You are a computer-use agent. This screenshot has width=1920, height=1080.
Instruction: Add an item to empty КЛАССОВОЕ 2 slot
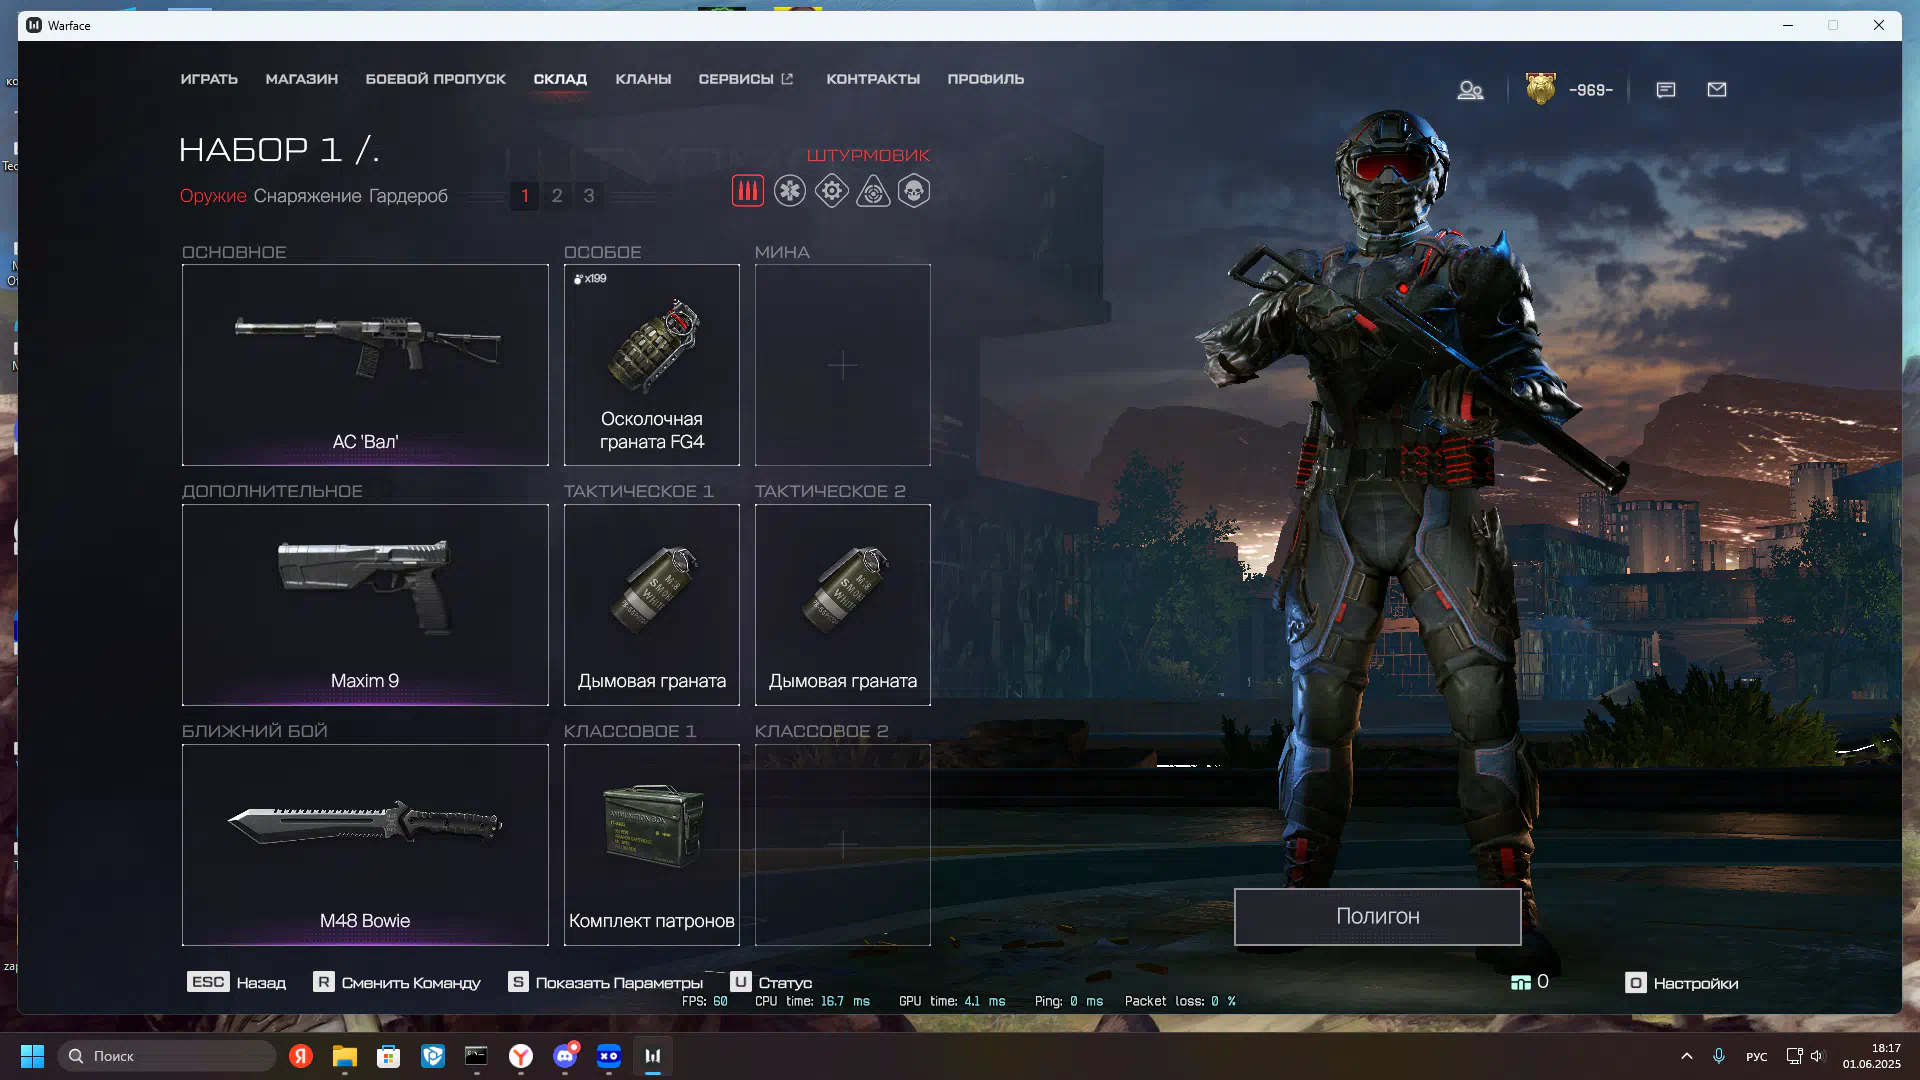[843, 845]
